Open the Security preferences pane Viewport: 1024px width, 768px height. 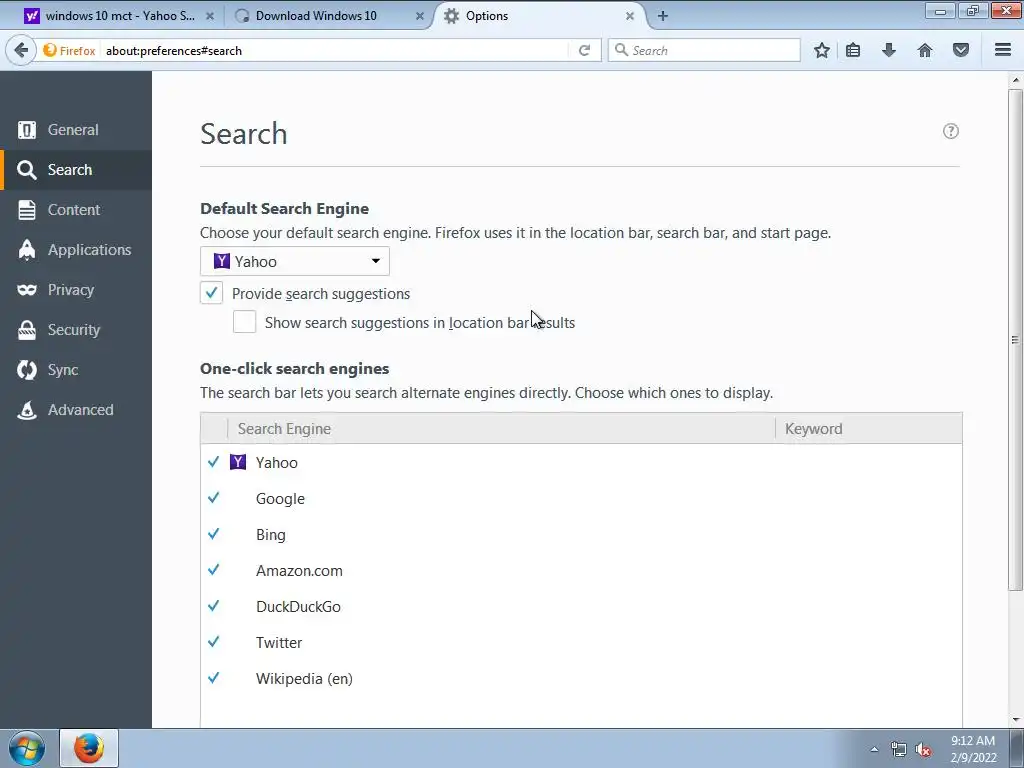click(76, 330)
